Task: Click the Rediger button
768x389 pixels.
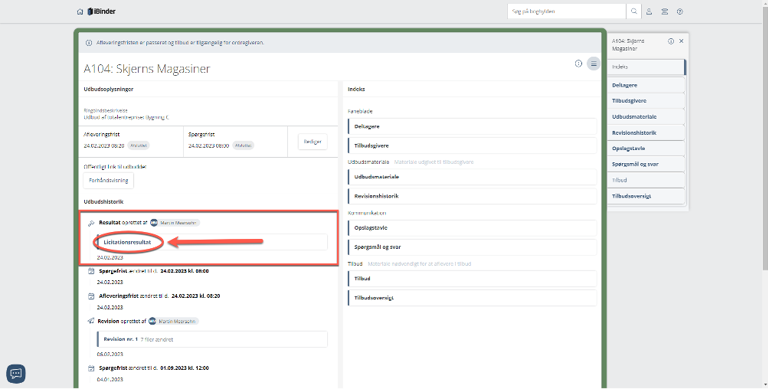Action: 312,142
